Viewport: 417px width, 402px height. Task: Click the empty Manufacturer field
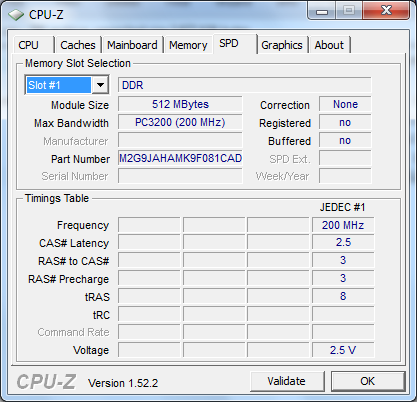coord(180,140)
